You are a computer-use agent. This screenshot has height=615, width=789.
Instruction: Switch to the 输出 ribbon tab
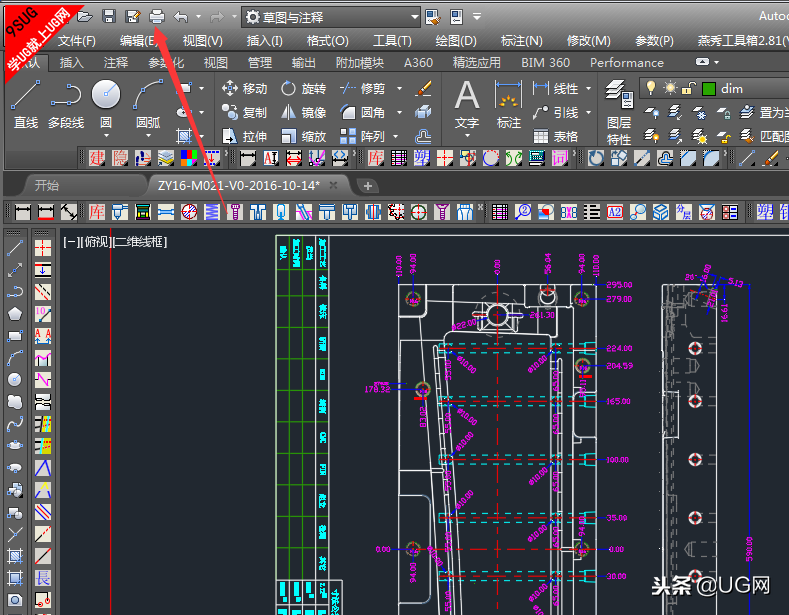[x=303, y=62]
